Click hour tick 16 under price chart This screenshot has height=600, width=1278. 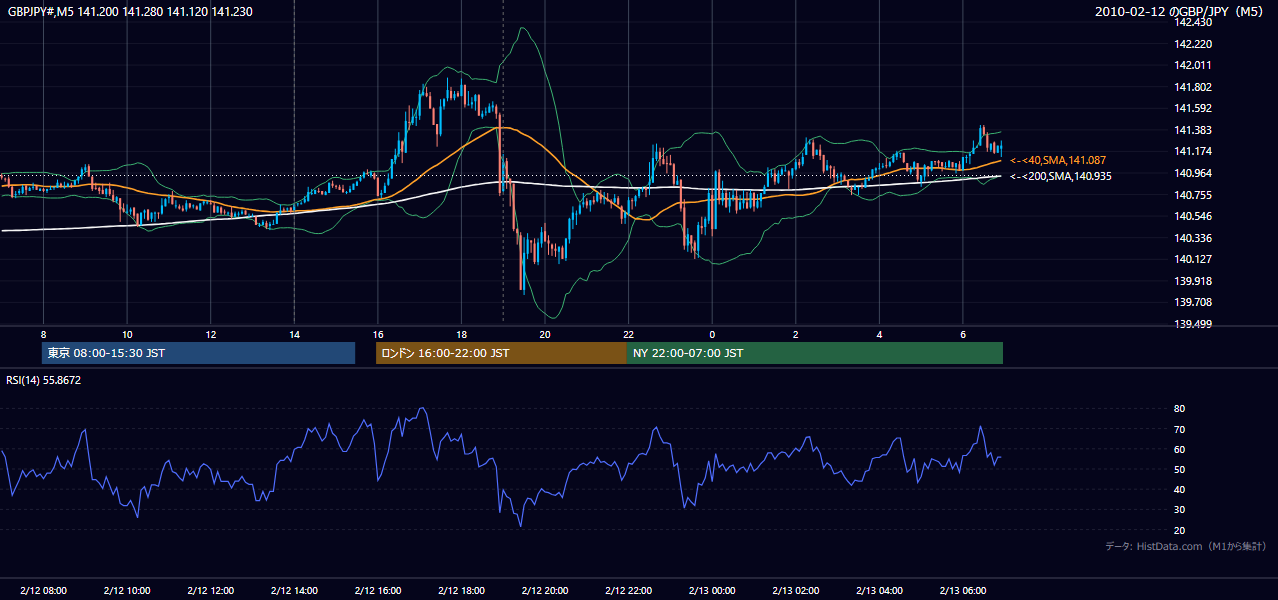377,334
